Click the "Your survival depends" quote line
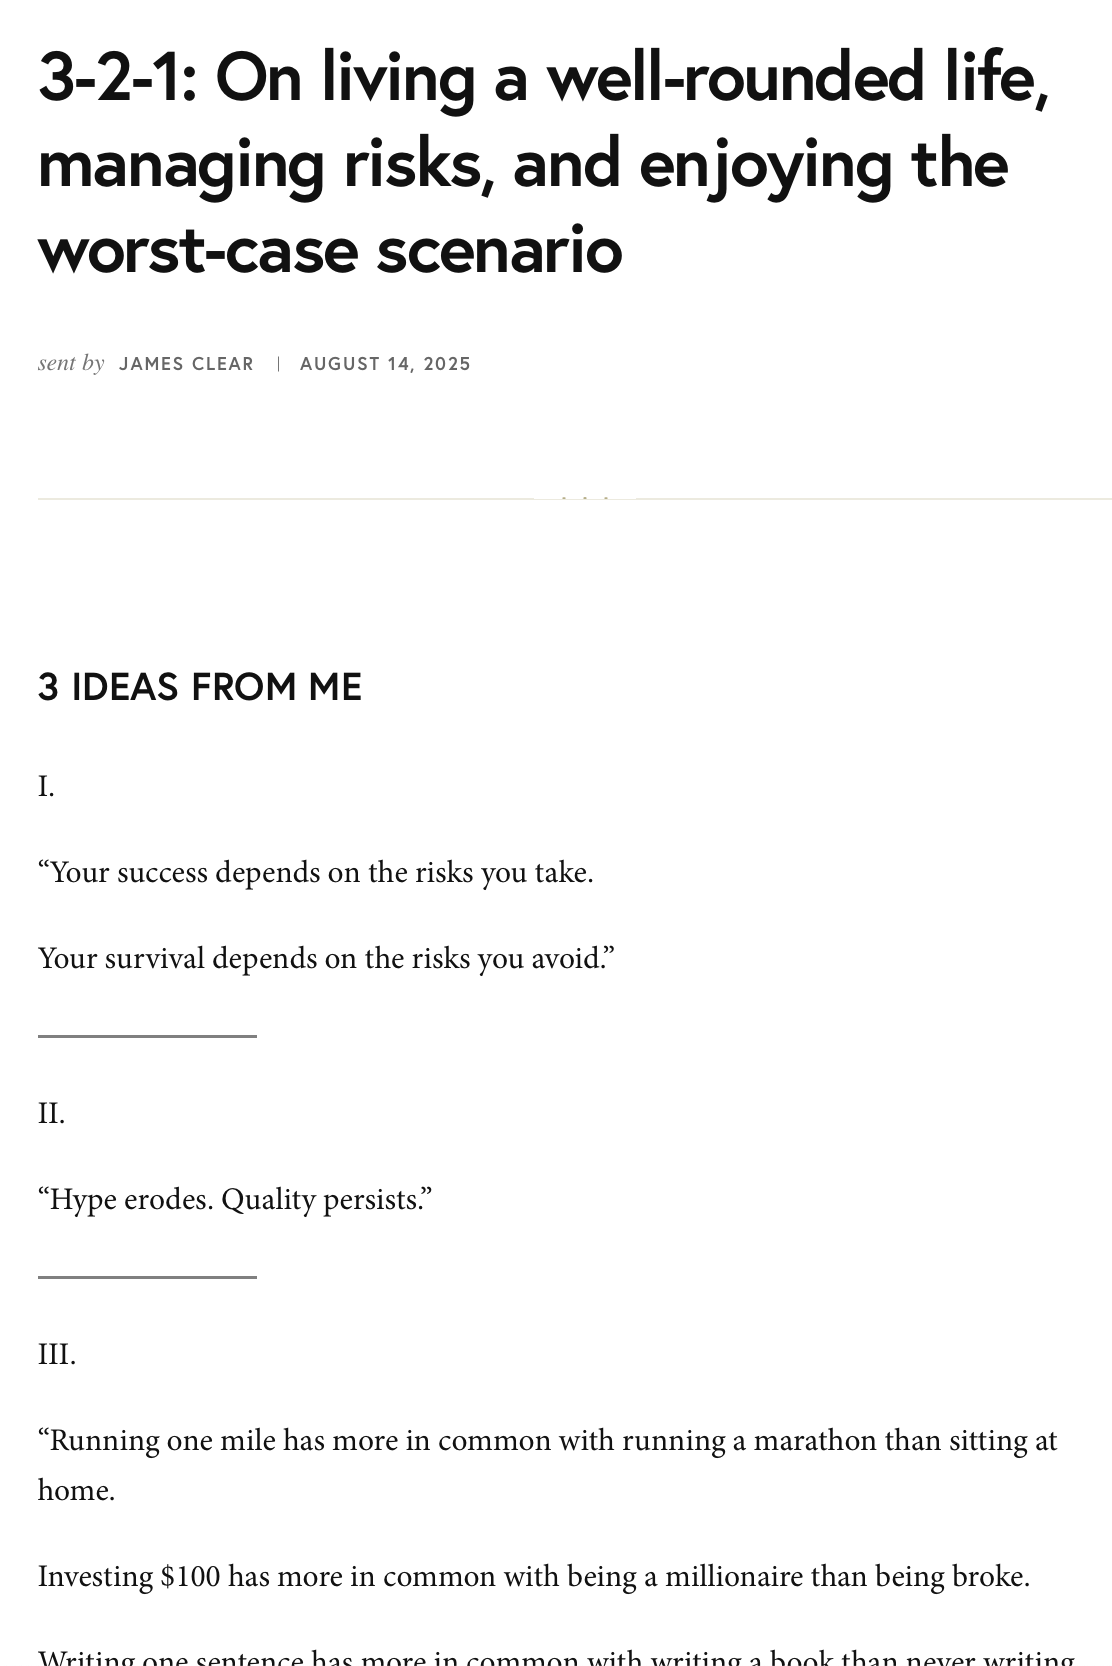 pyautogui.click(x=326, y=959)
